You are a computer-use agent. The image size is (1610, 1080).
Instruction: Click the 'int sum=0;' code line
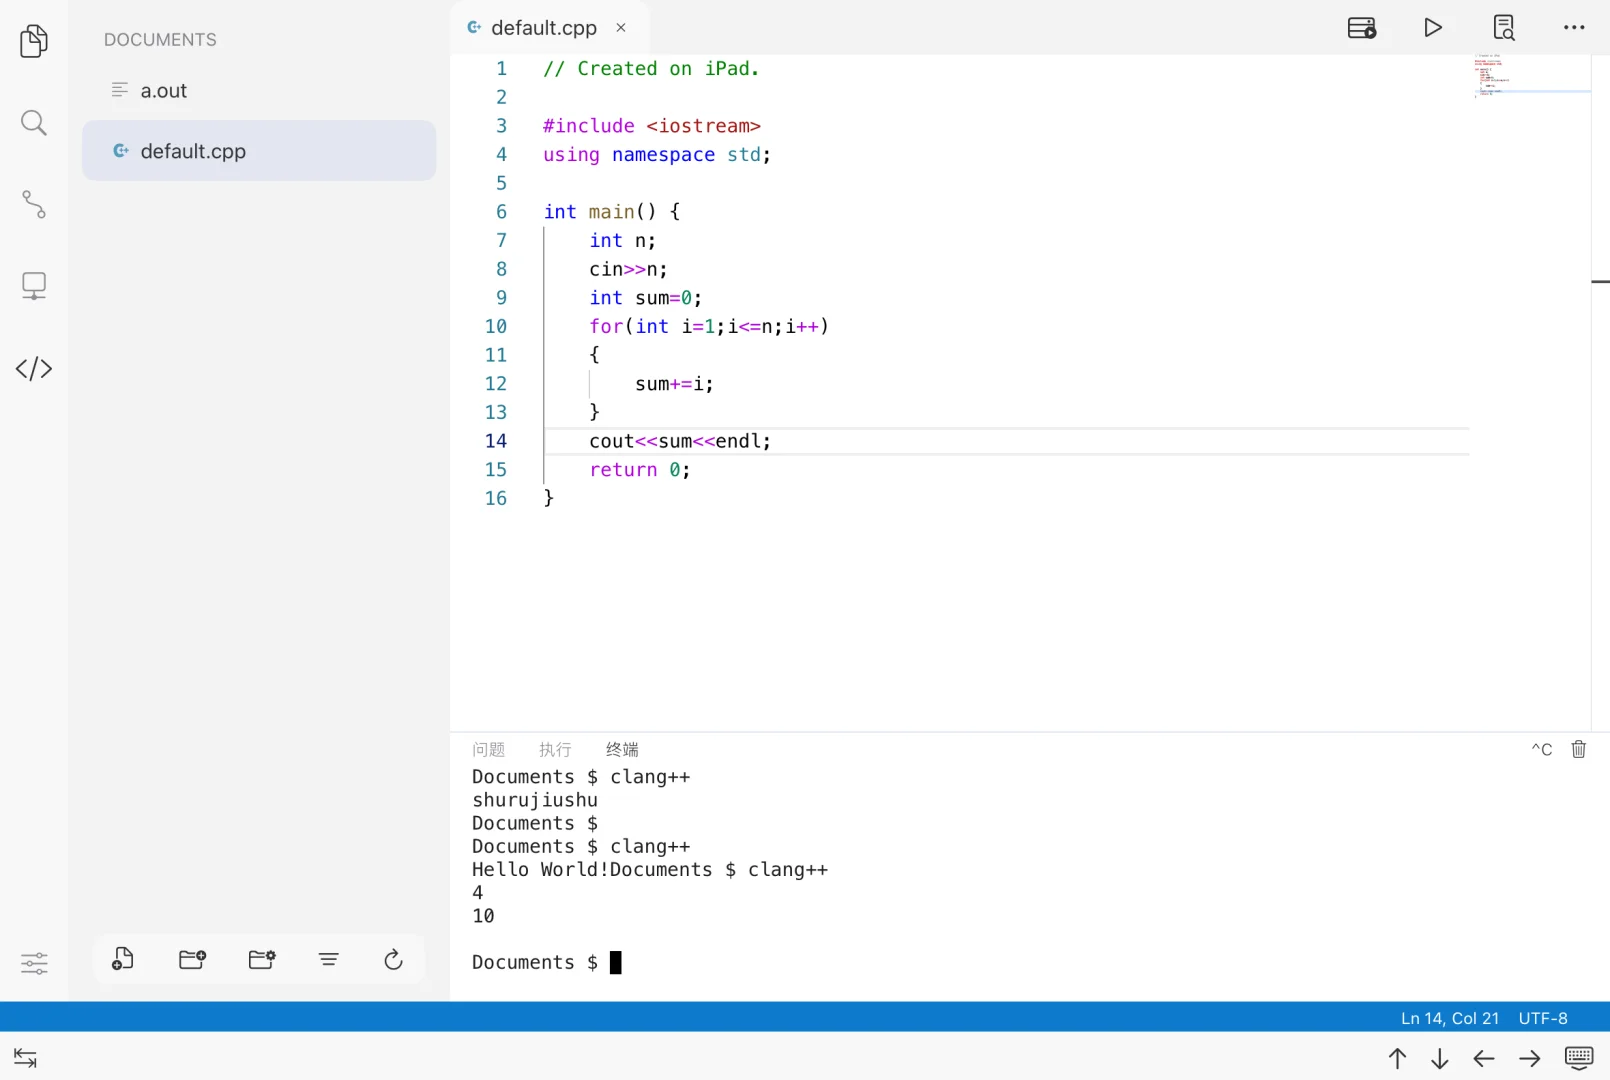click(646, 298)
